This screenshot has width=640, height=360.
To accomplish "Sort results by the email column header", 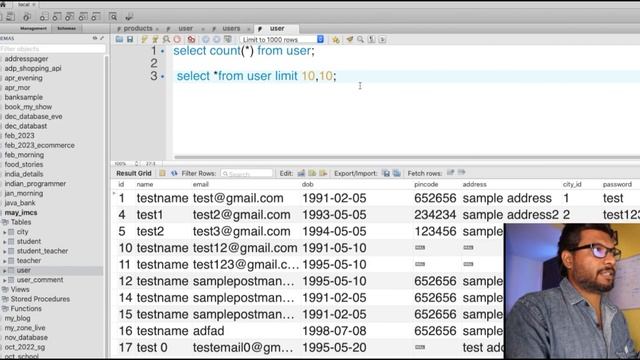I will click(201, 184).
